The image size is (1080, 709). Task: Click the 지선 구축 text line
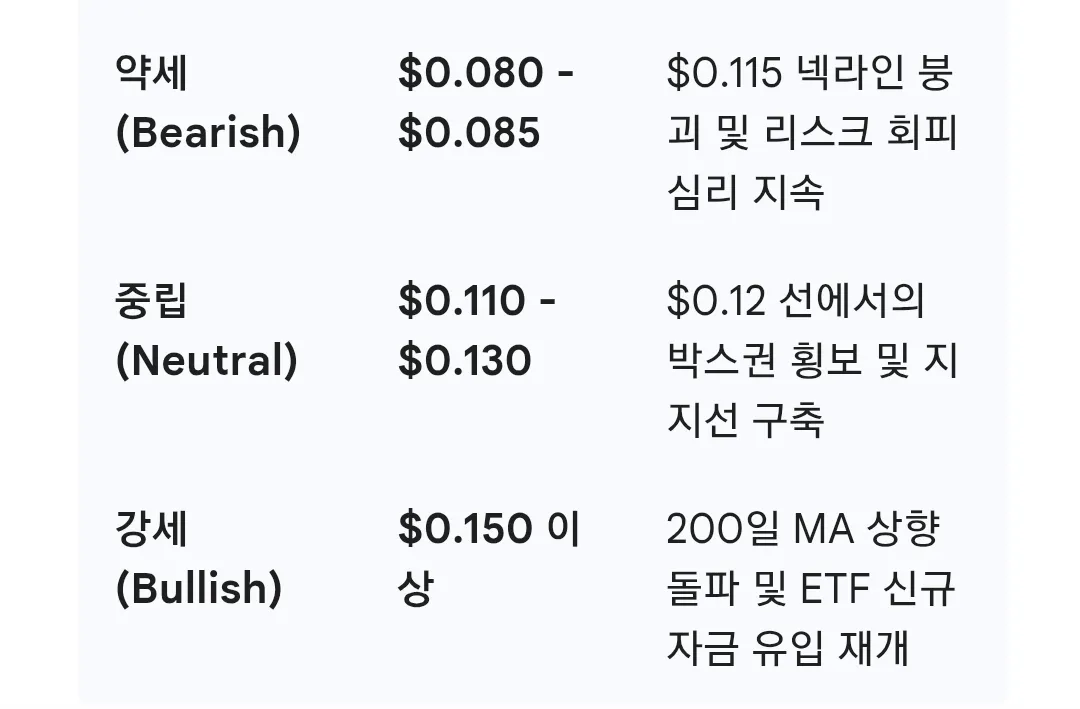pos(745,419)
